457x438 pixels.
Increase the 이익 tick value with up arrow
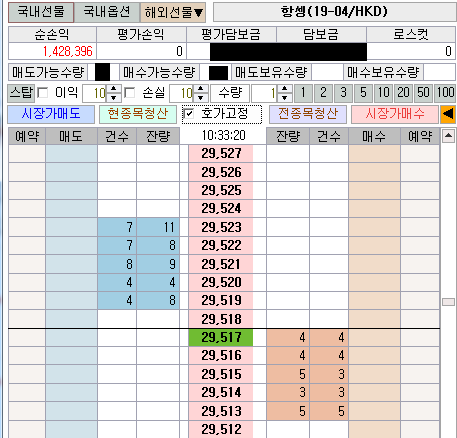[114, 89]
